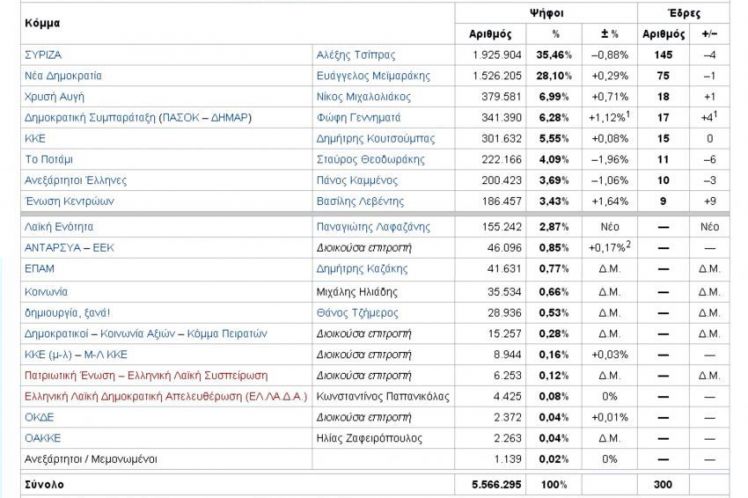Viewport: 748px width, 498px height.
Task: Open the ΕΠΑΜ party link
Action: 39,270
